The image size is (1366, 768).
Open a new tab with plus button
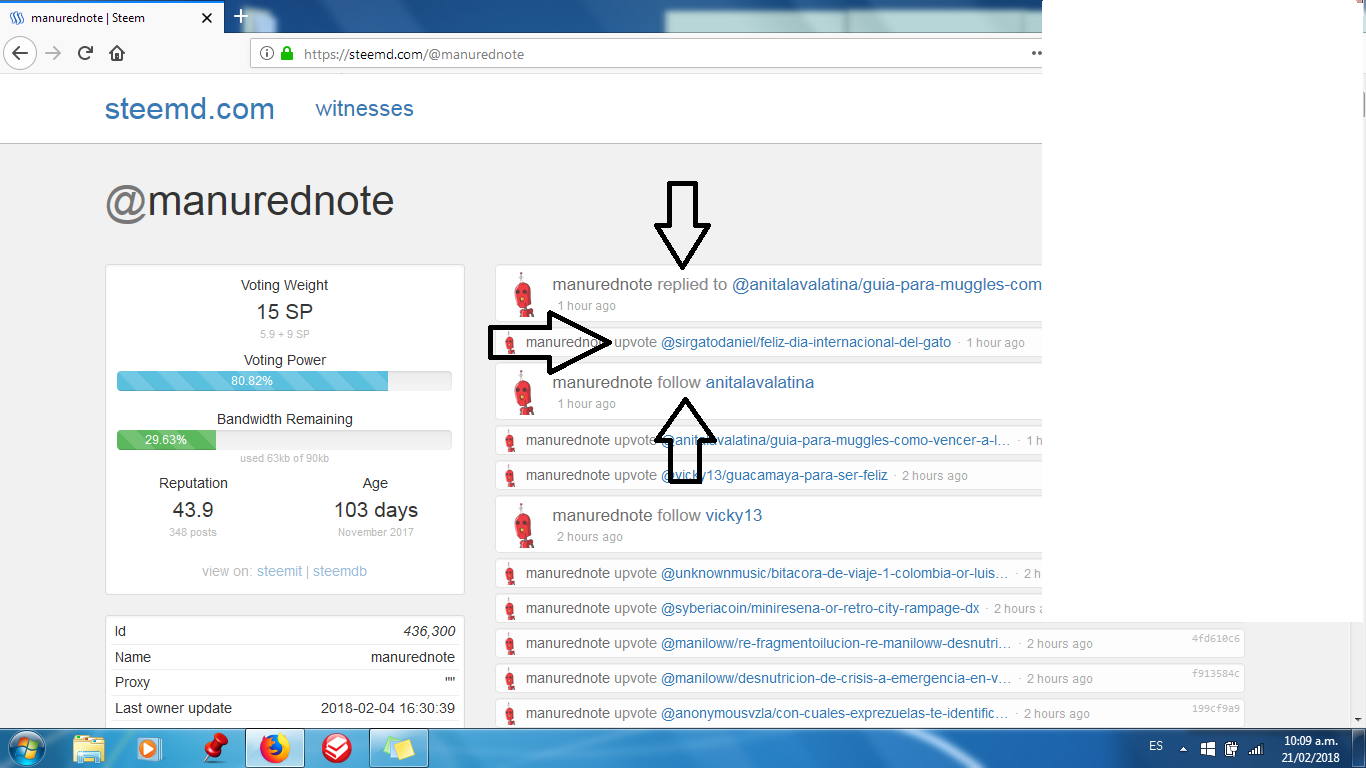point(241,16)
